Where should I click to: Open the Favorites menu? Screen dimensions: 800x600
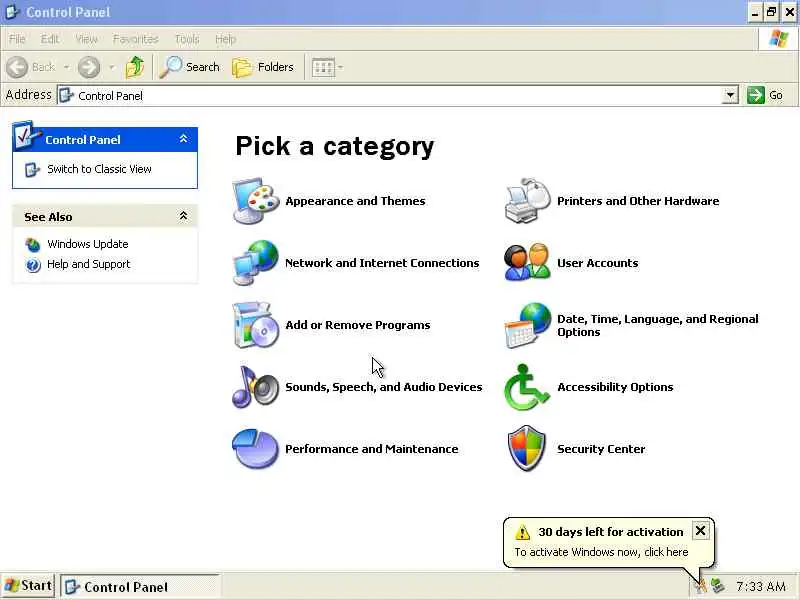[136, 39]
